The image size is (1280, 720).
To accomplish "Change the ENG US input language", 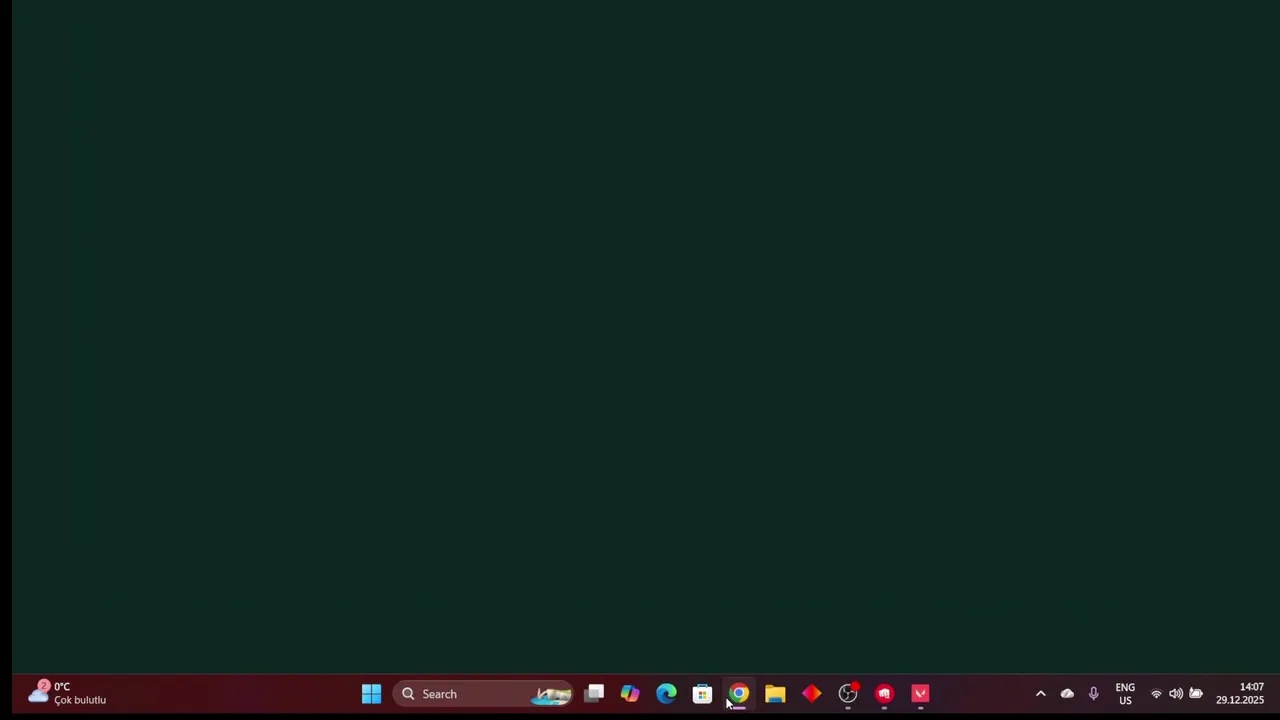I will tap(1125, 694).
